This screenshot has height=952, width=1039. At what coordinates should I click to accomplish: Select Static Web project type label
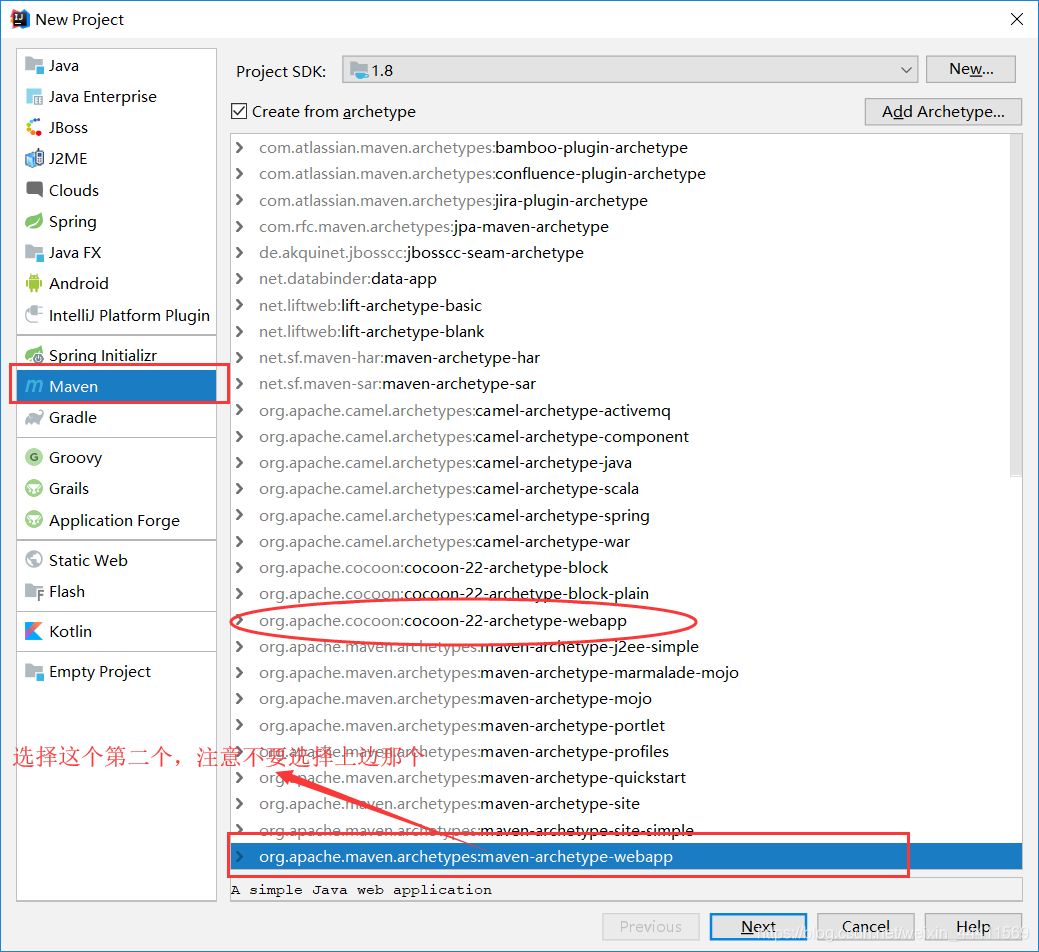point(88,560)
